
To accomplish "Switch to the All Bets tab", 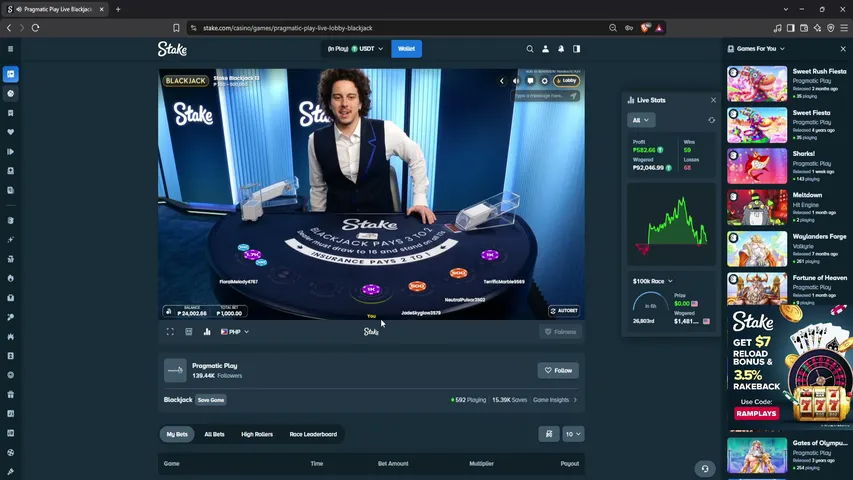I will pyautogui.click(x=214, y=434).
